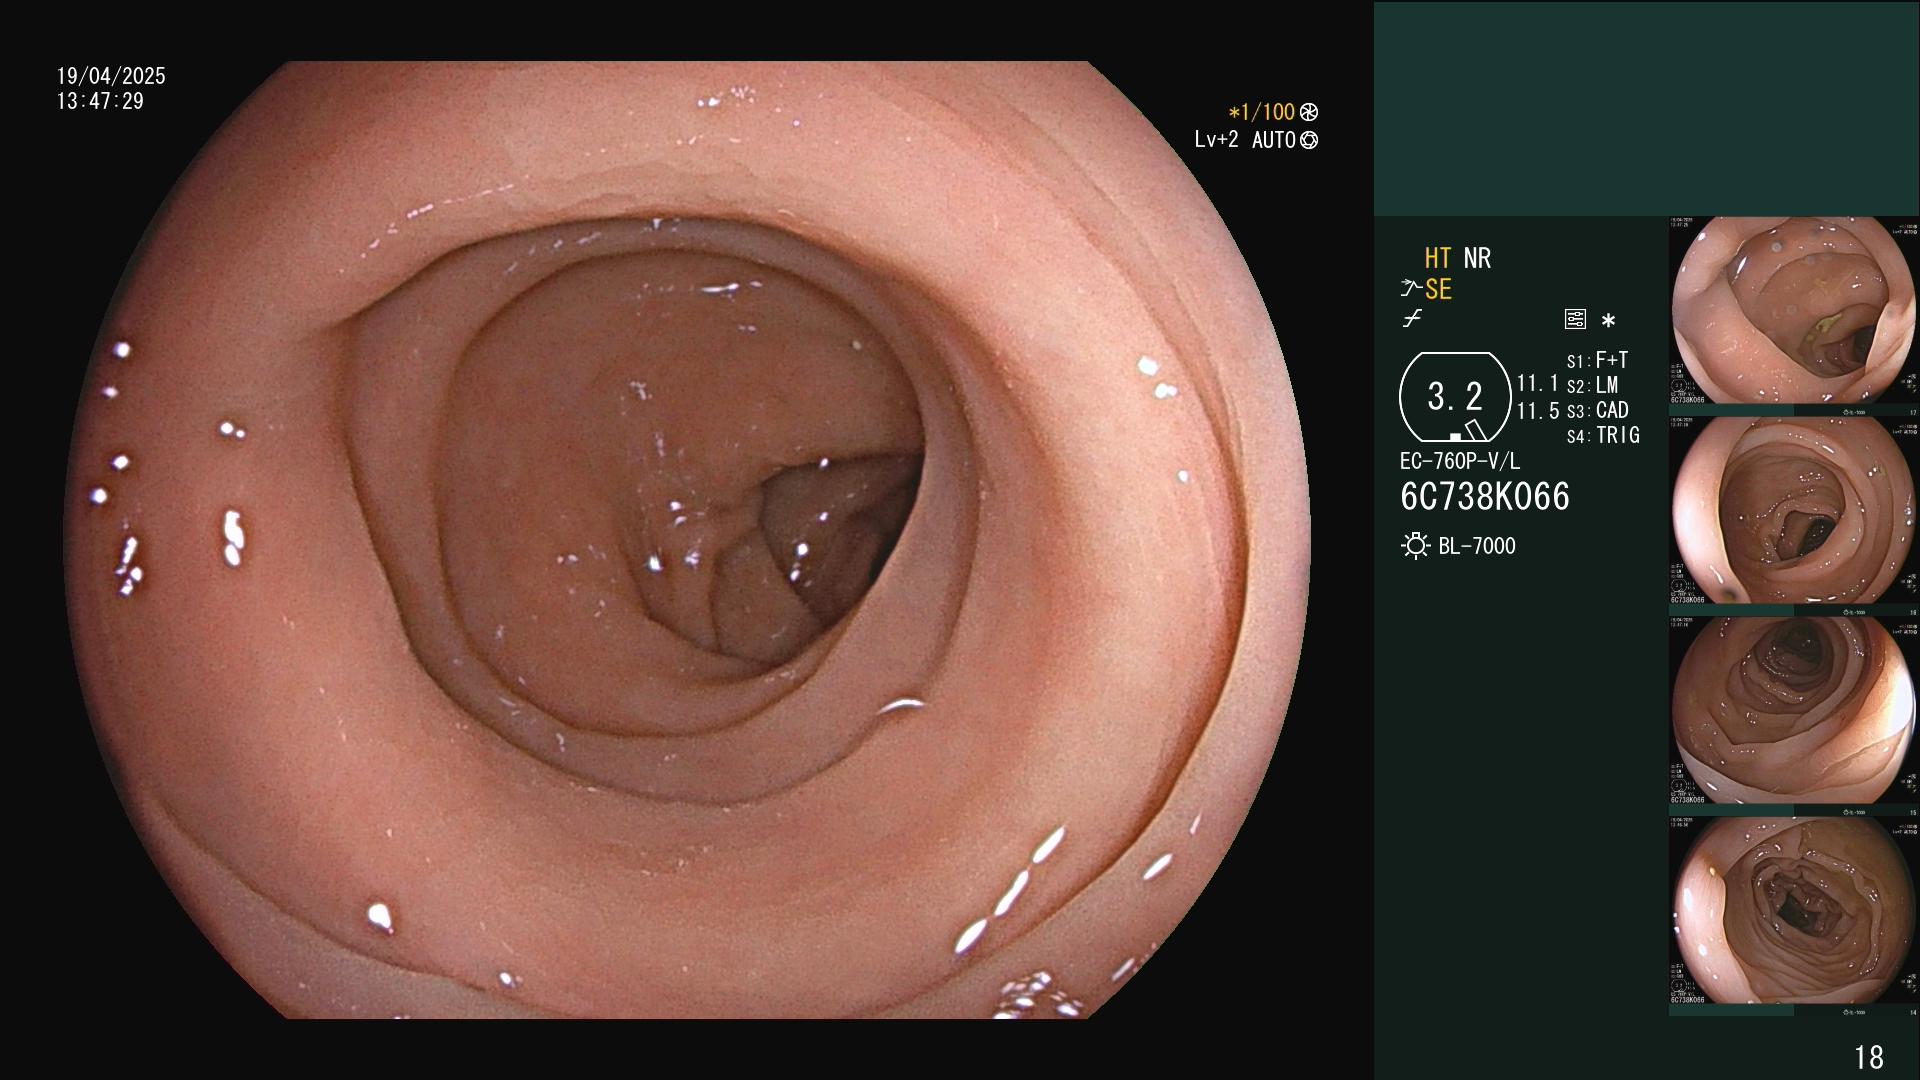
Task: Click the iris icon beside Lv+2 AUTO
Action: (x=1309, y=141)
